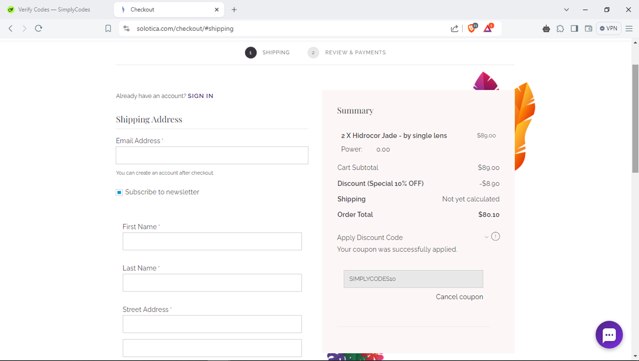Switch to Verify Codes SimplyCodes tab

pos(54,9)
